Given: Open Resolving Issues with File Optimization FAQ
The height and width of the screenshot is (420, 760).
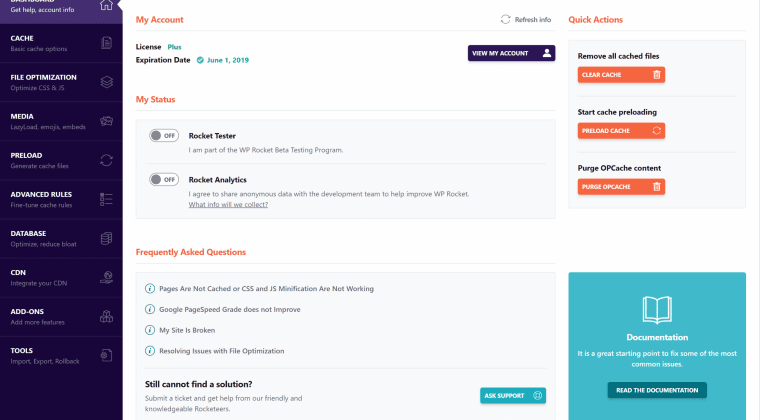Looking at the screenshot, I should coord(222,351).
